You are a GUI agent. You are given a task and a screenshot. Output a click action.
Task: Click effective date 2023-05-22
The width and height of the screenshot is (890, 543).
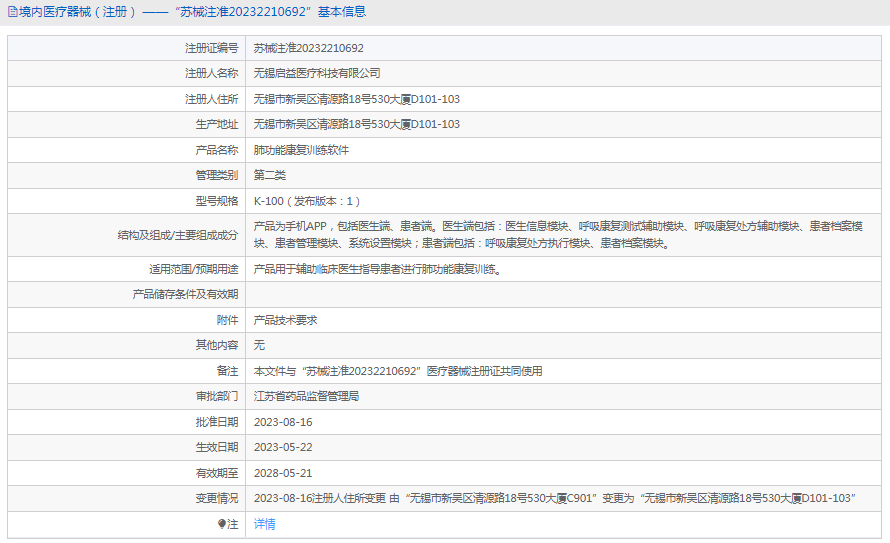tap(283, 447)
